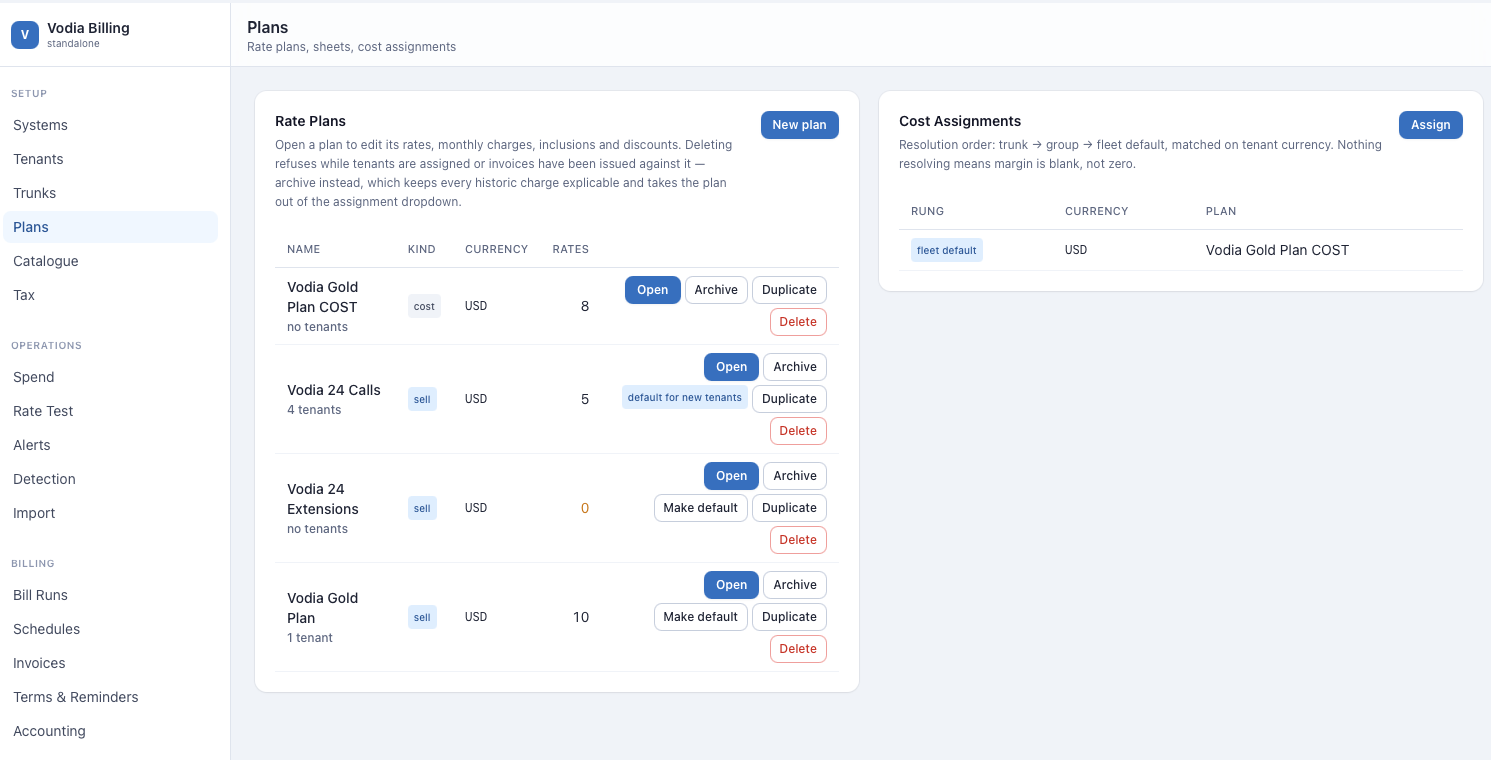The height and width of the screenshot is (760, 1491).
Task: Open Accounting in the sidebar
Action: tap(110, 731)
